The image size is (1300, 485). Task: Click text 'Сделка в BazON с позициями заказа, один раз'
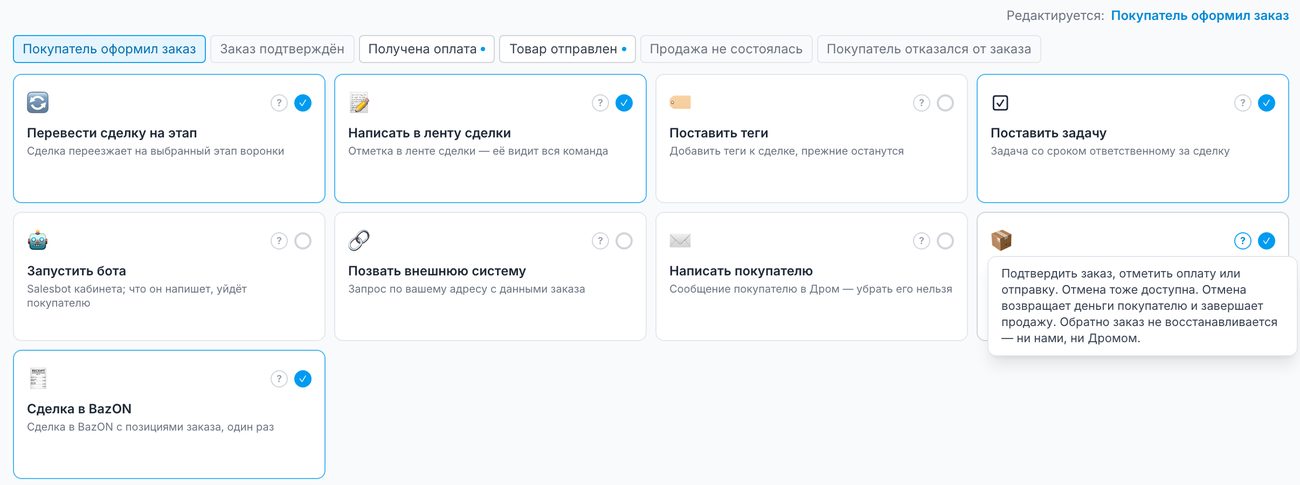tap(150, 428)
